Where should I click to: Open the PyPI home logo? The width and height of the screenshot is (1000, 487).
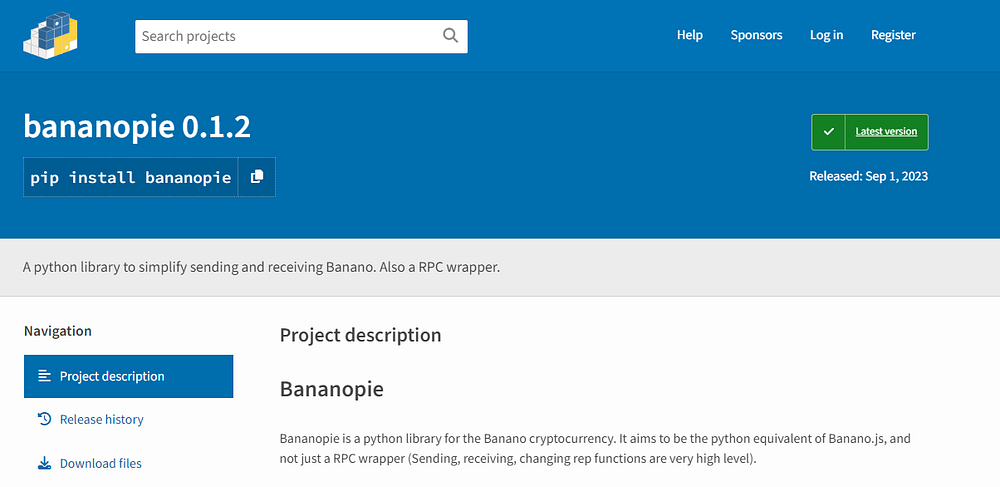pyautogui.click(x=50, y=36)
